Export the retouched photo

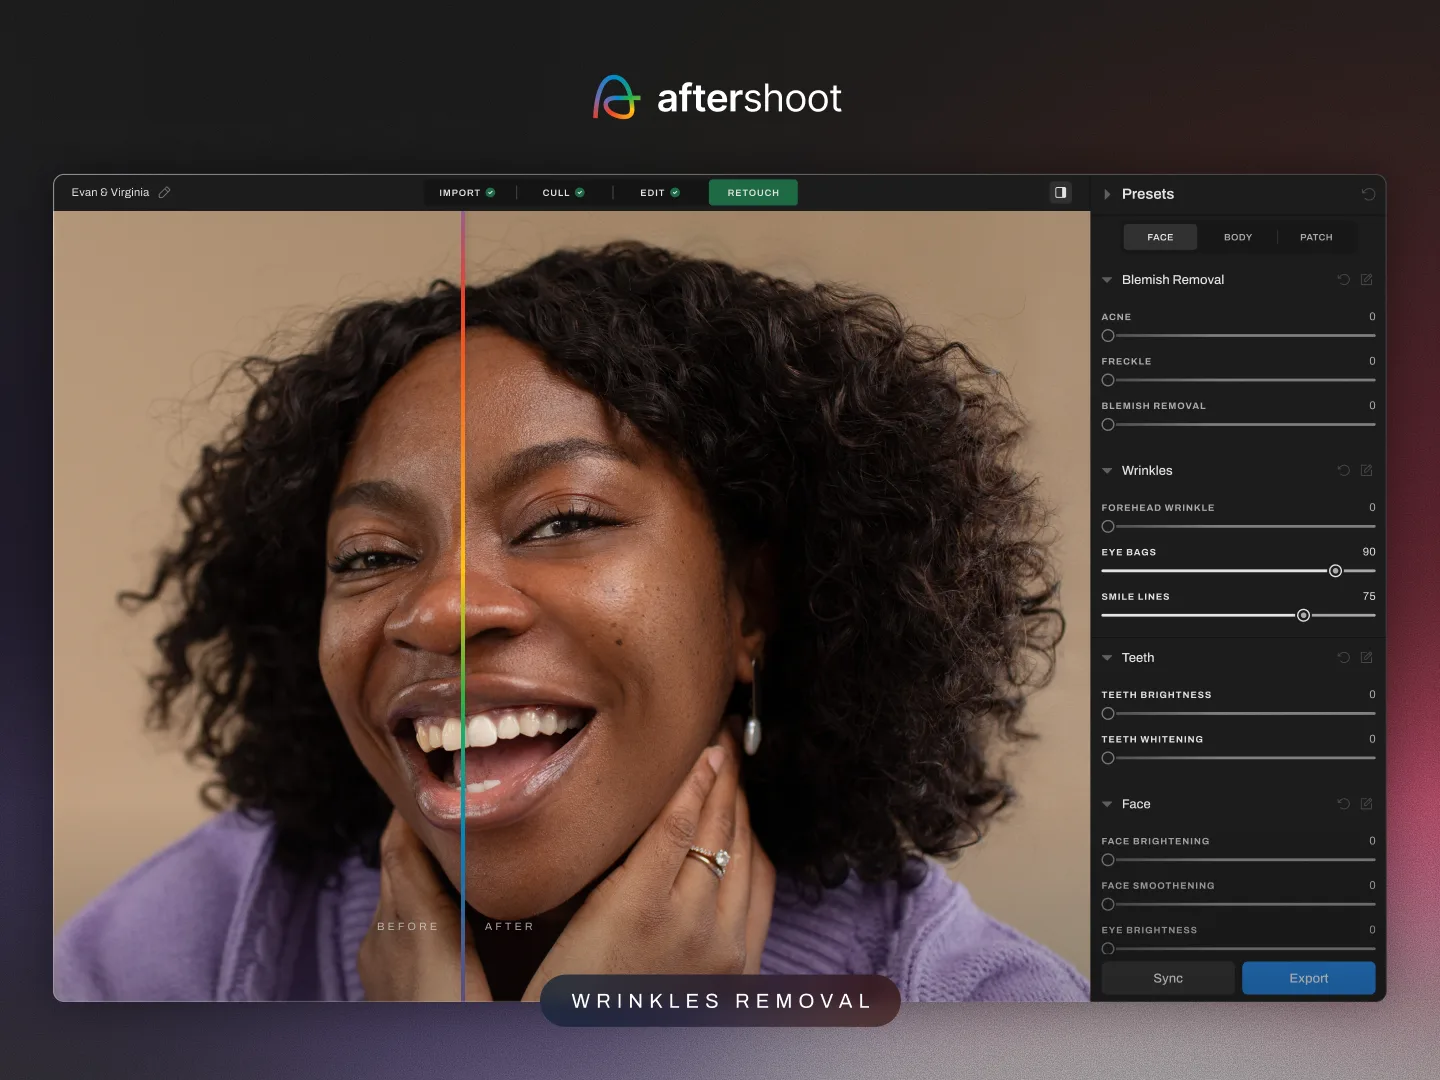pos(1308,978)
